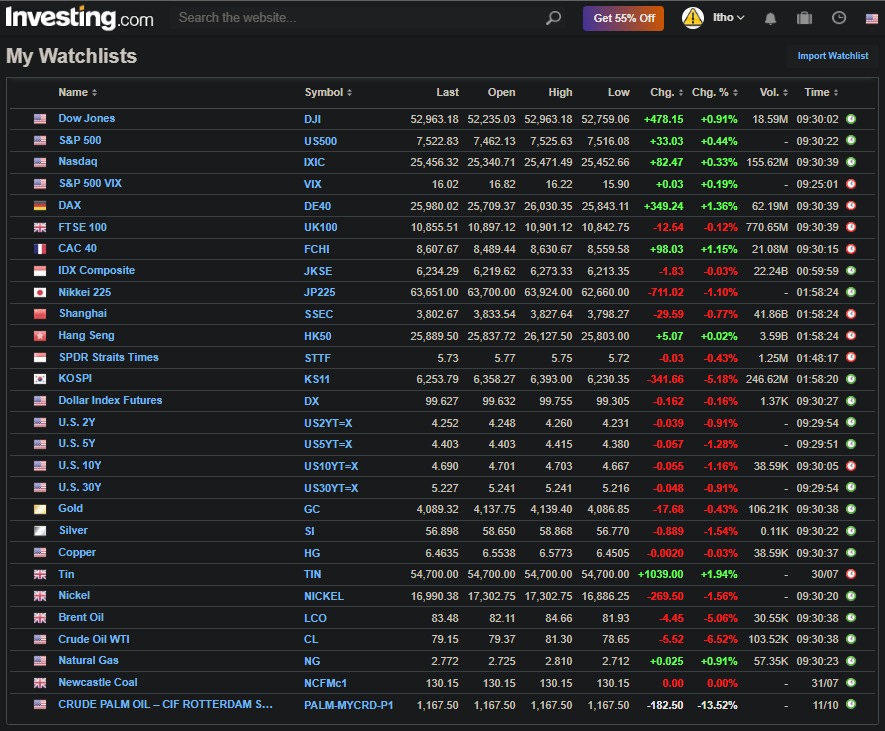
Task: Click the Indonesia flag beside IDX Composite
Action: pyautogui.click(x=40, y=271)
